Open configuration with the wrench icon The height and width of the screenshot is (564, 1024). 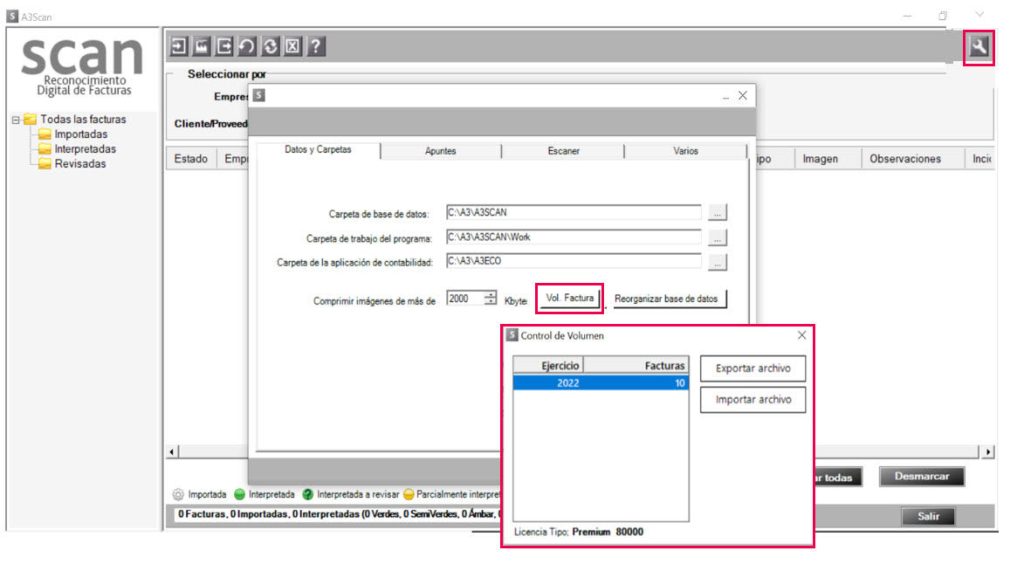coord(978,47)
